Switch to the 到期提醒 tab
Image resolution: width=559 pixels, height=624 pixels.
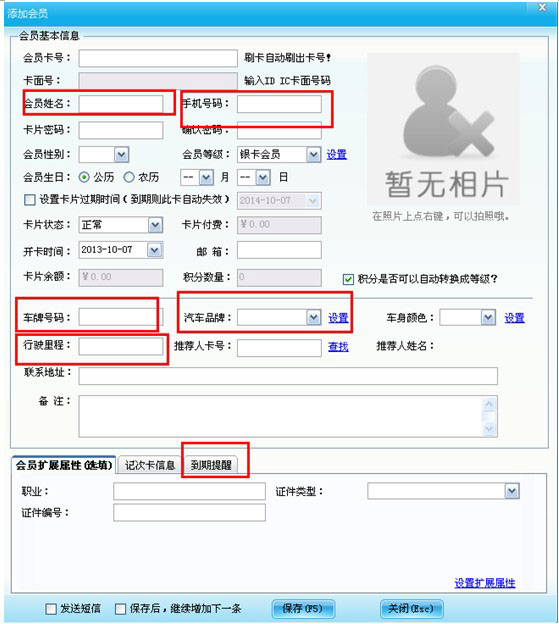211,465
